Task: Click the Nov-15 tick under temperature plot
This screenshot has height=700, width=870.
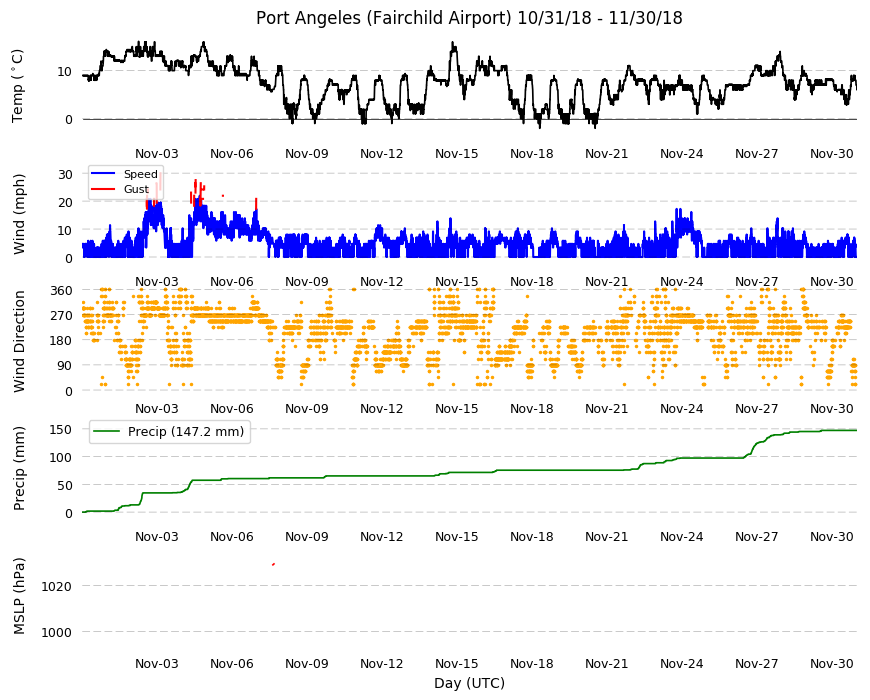Action: [x=457, y=154]
